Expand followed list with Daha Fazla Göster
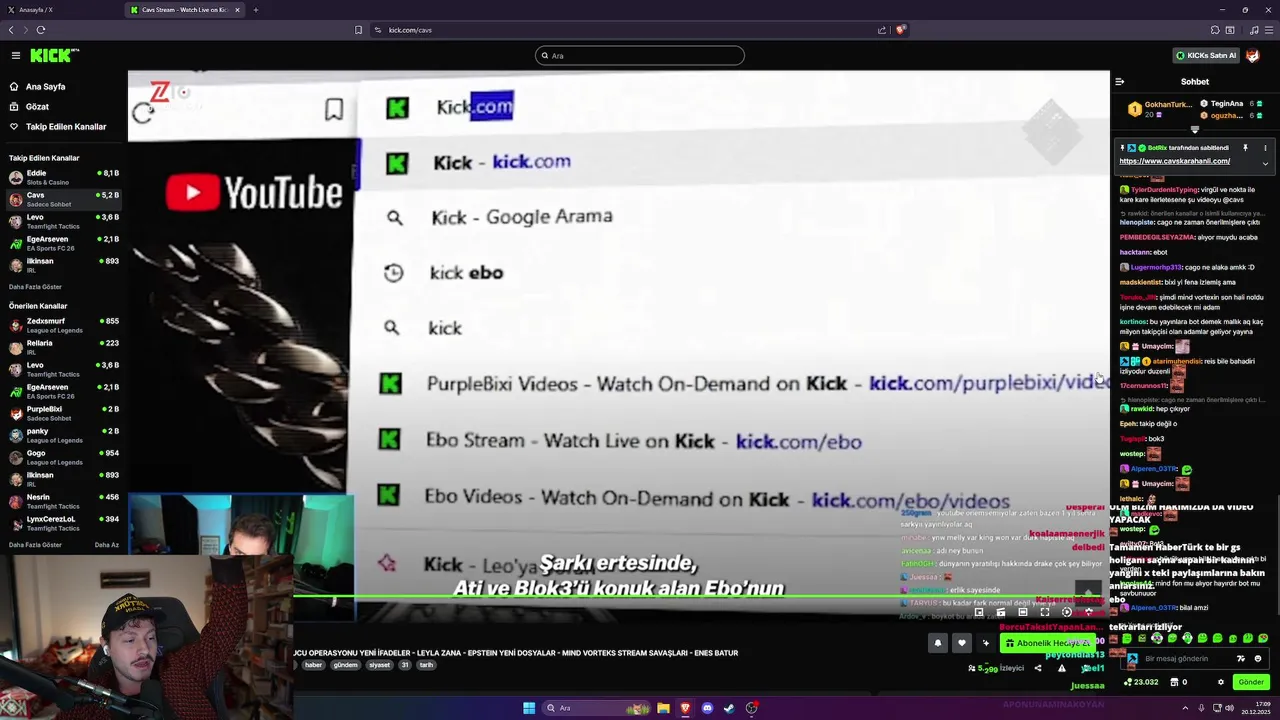Viewport: 1280px width, 720px height. 35,287
